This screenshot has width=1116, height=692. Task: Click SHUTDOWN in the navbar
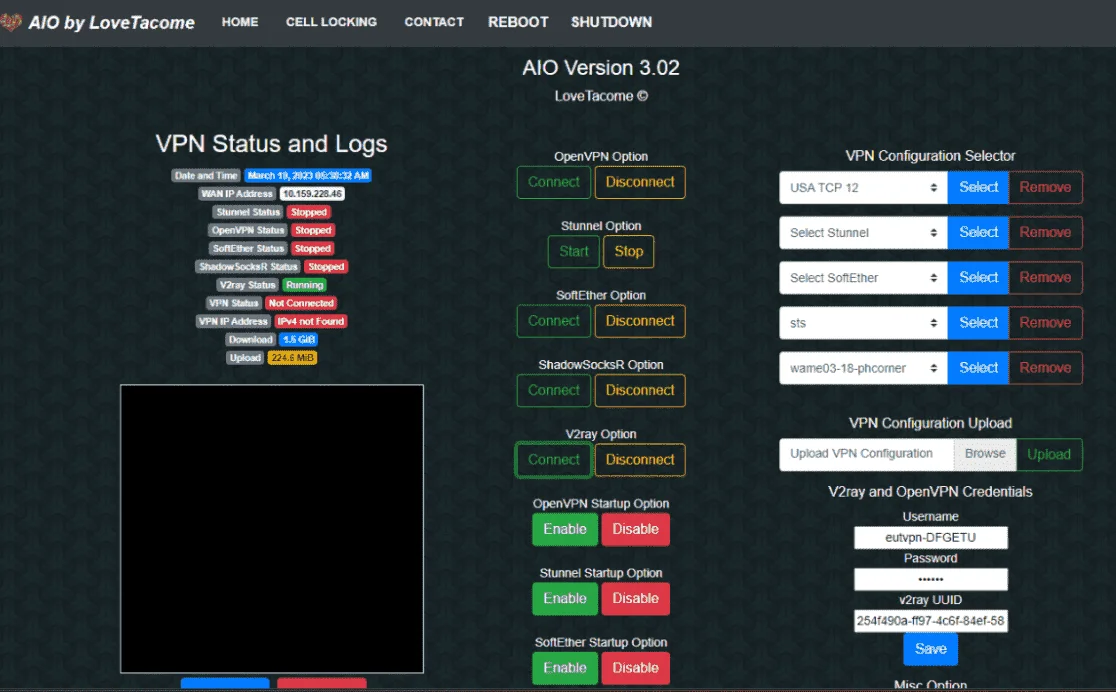(x=611, y=22)
